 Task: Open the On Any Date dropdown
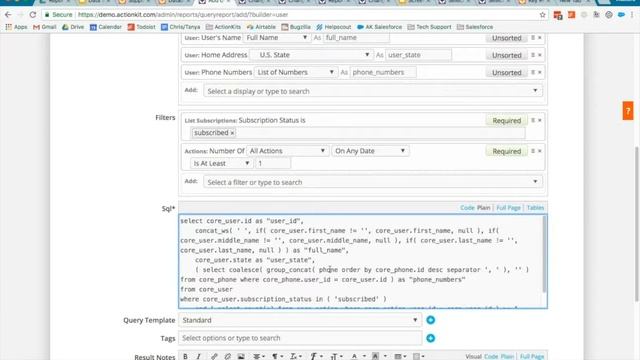[x=371, y=151]
